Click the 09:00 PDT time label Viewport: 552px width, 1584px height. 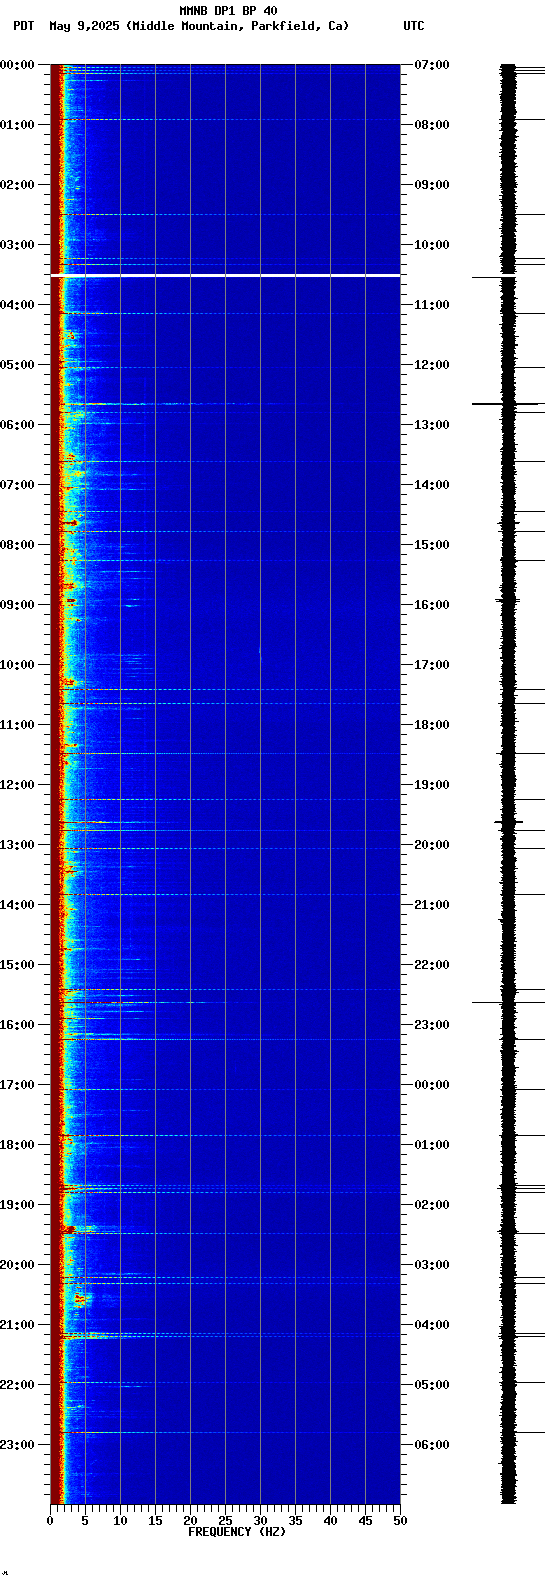point(17,605)
